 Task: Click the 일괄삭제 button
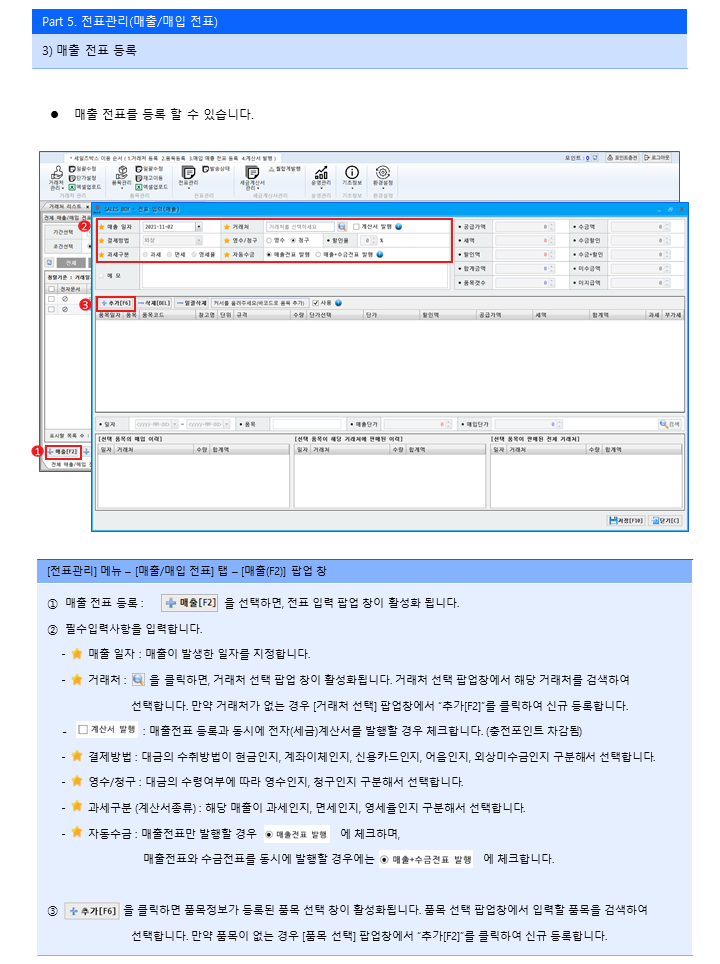click(192, 303)
